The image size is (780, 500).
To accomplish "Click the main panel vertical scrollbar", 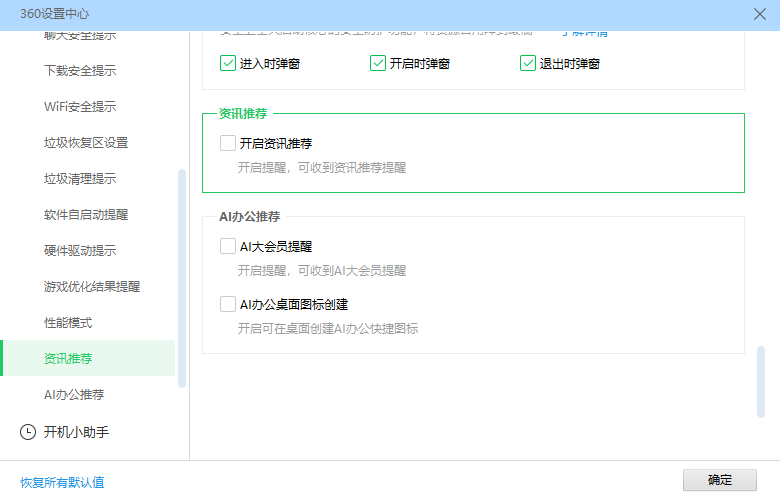I will tap(761, 382).
